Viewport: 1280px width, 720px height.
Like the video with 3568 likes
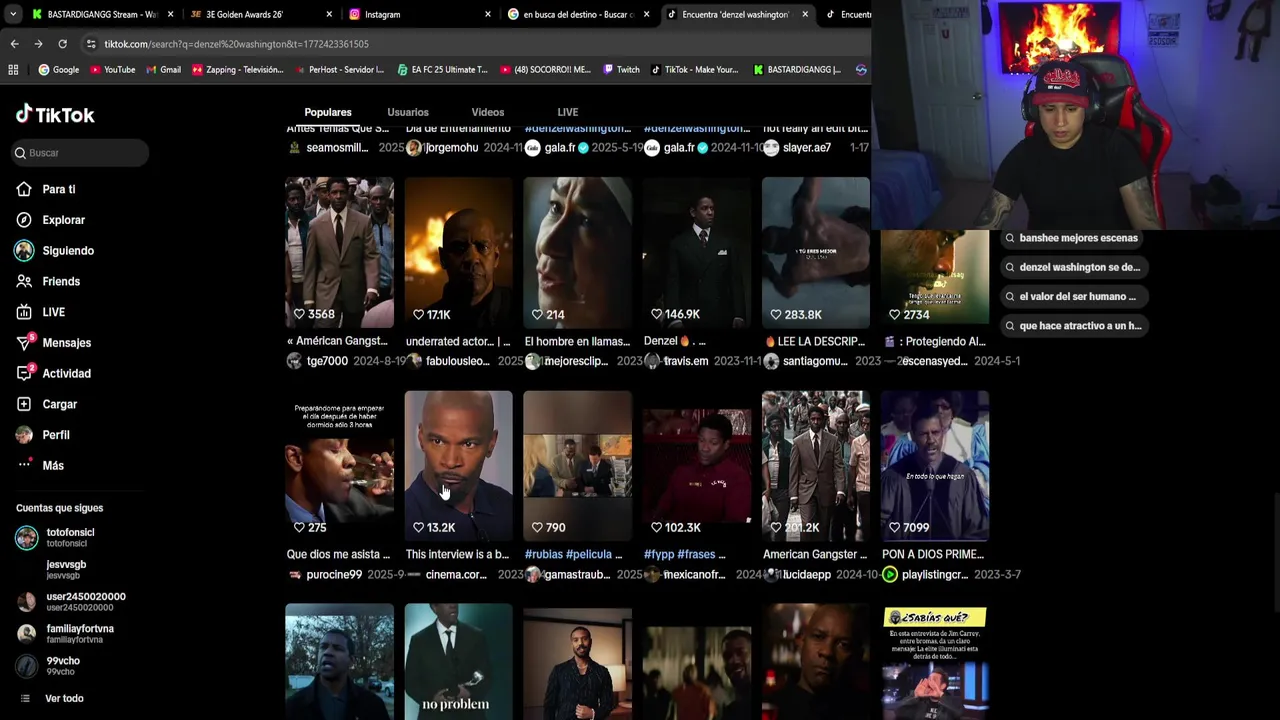tap(299, 314)
